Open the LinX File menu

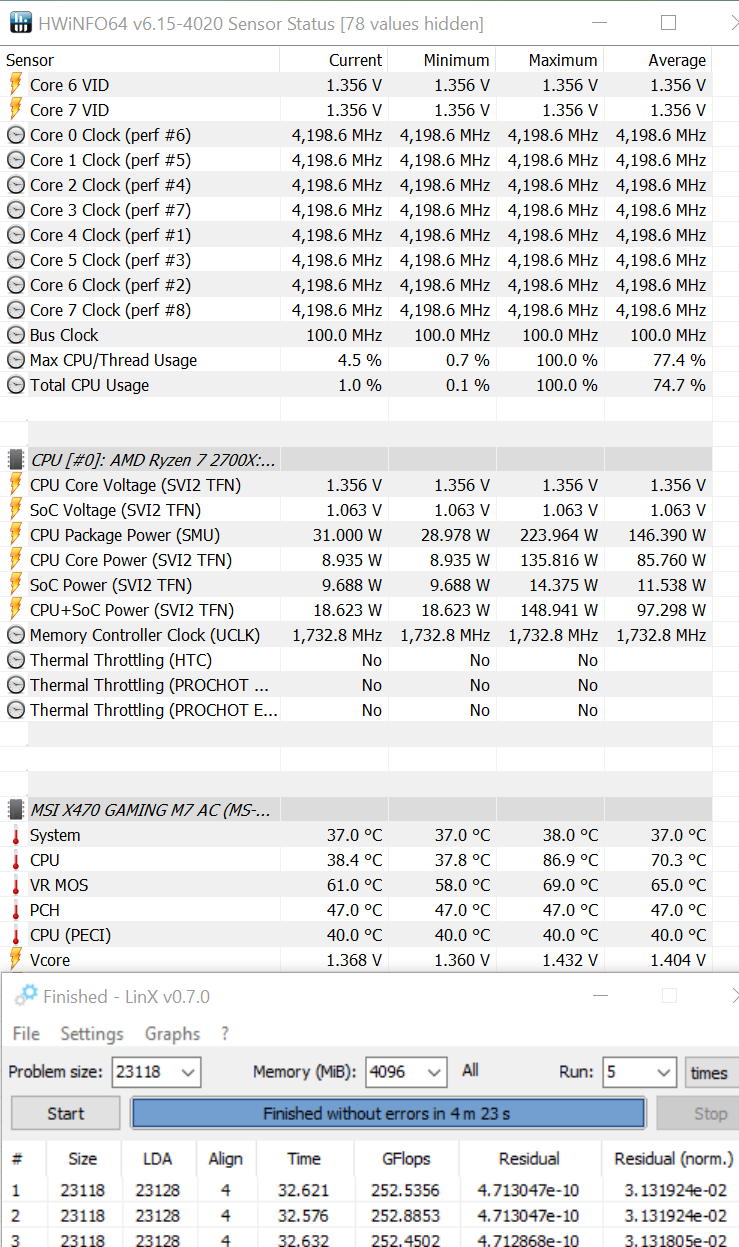(26, 1034)
